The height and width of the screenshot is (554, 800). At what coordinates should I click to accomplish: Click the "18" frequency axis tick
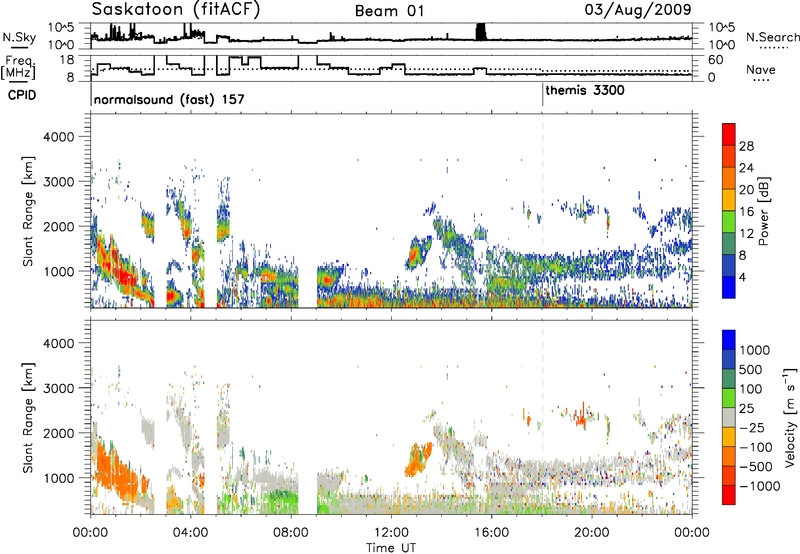(67, 59)
